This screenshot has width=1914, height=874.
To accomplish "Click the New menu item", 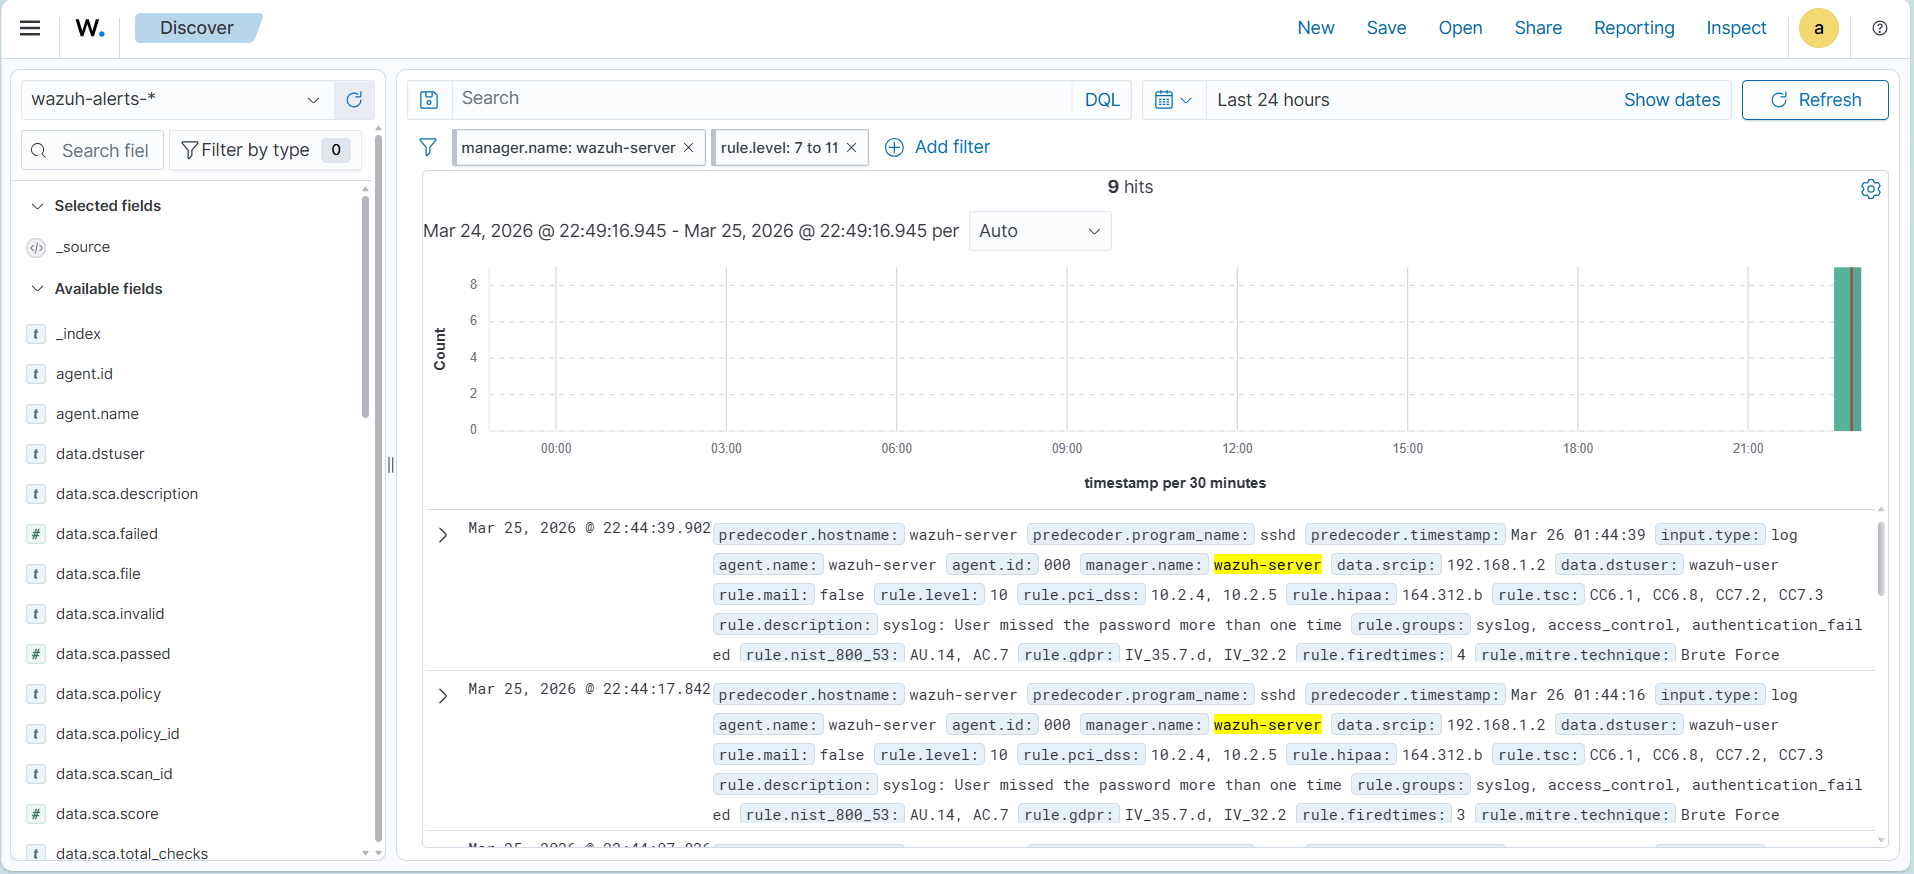I will click(1316, 28).
